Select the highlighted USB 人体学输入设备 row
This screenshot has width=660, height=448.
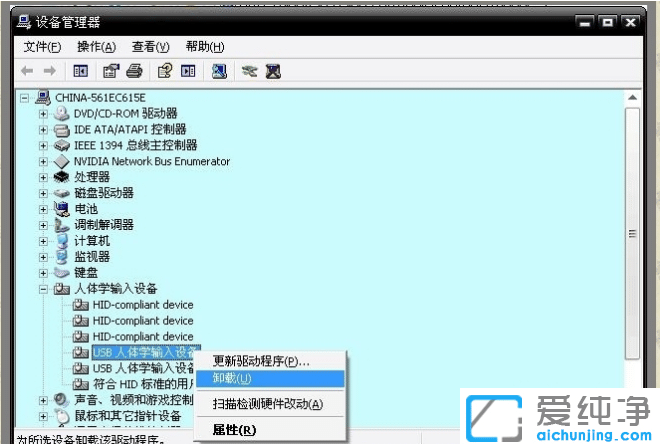[x=146, y=352]
